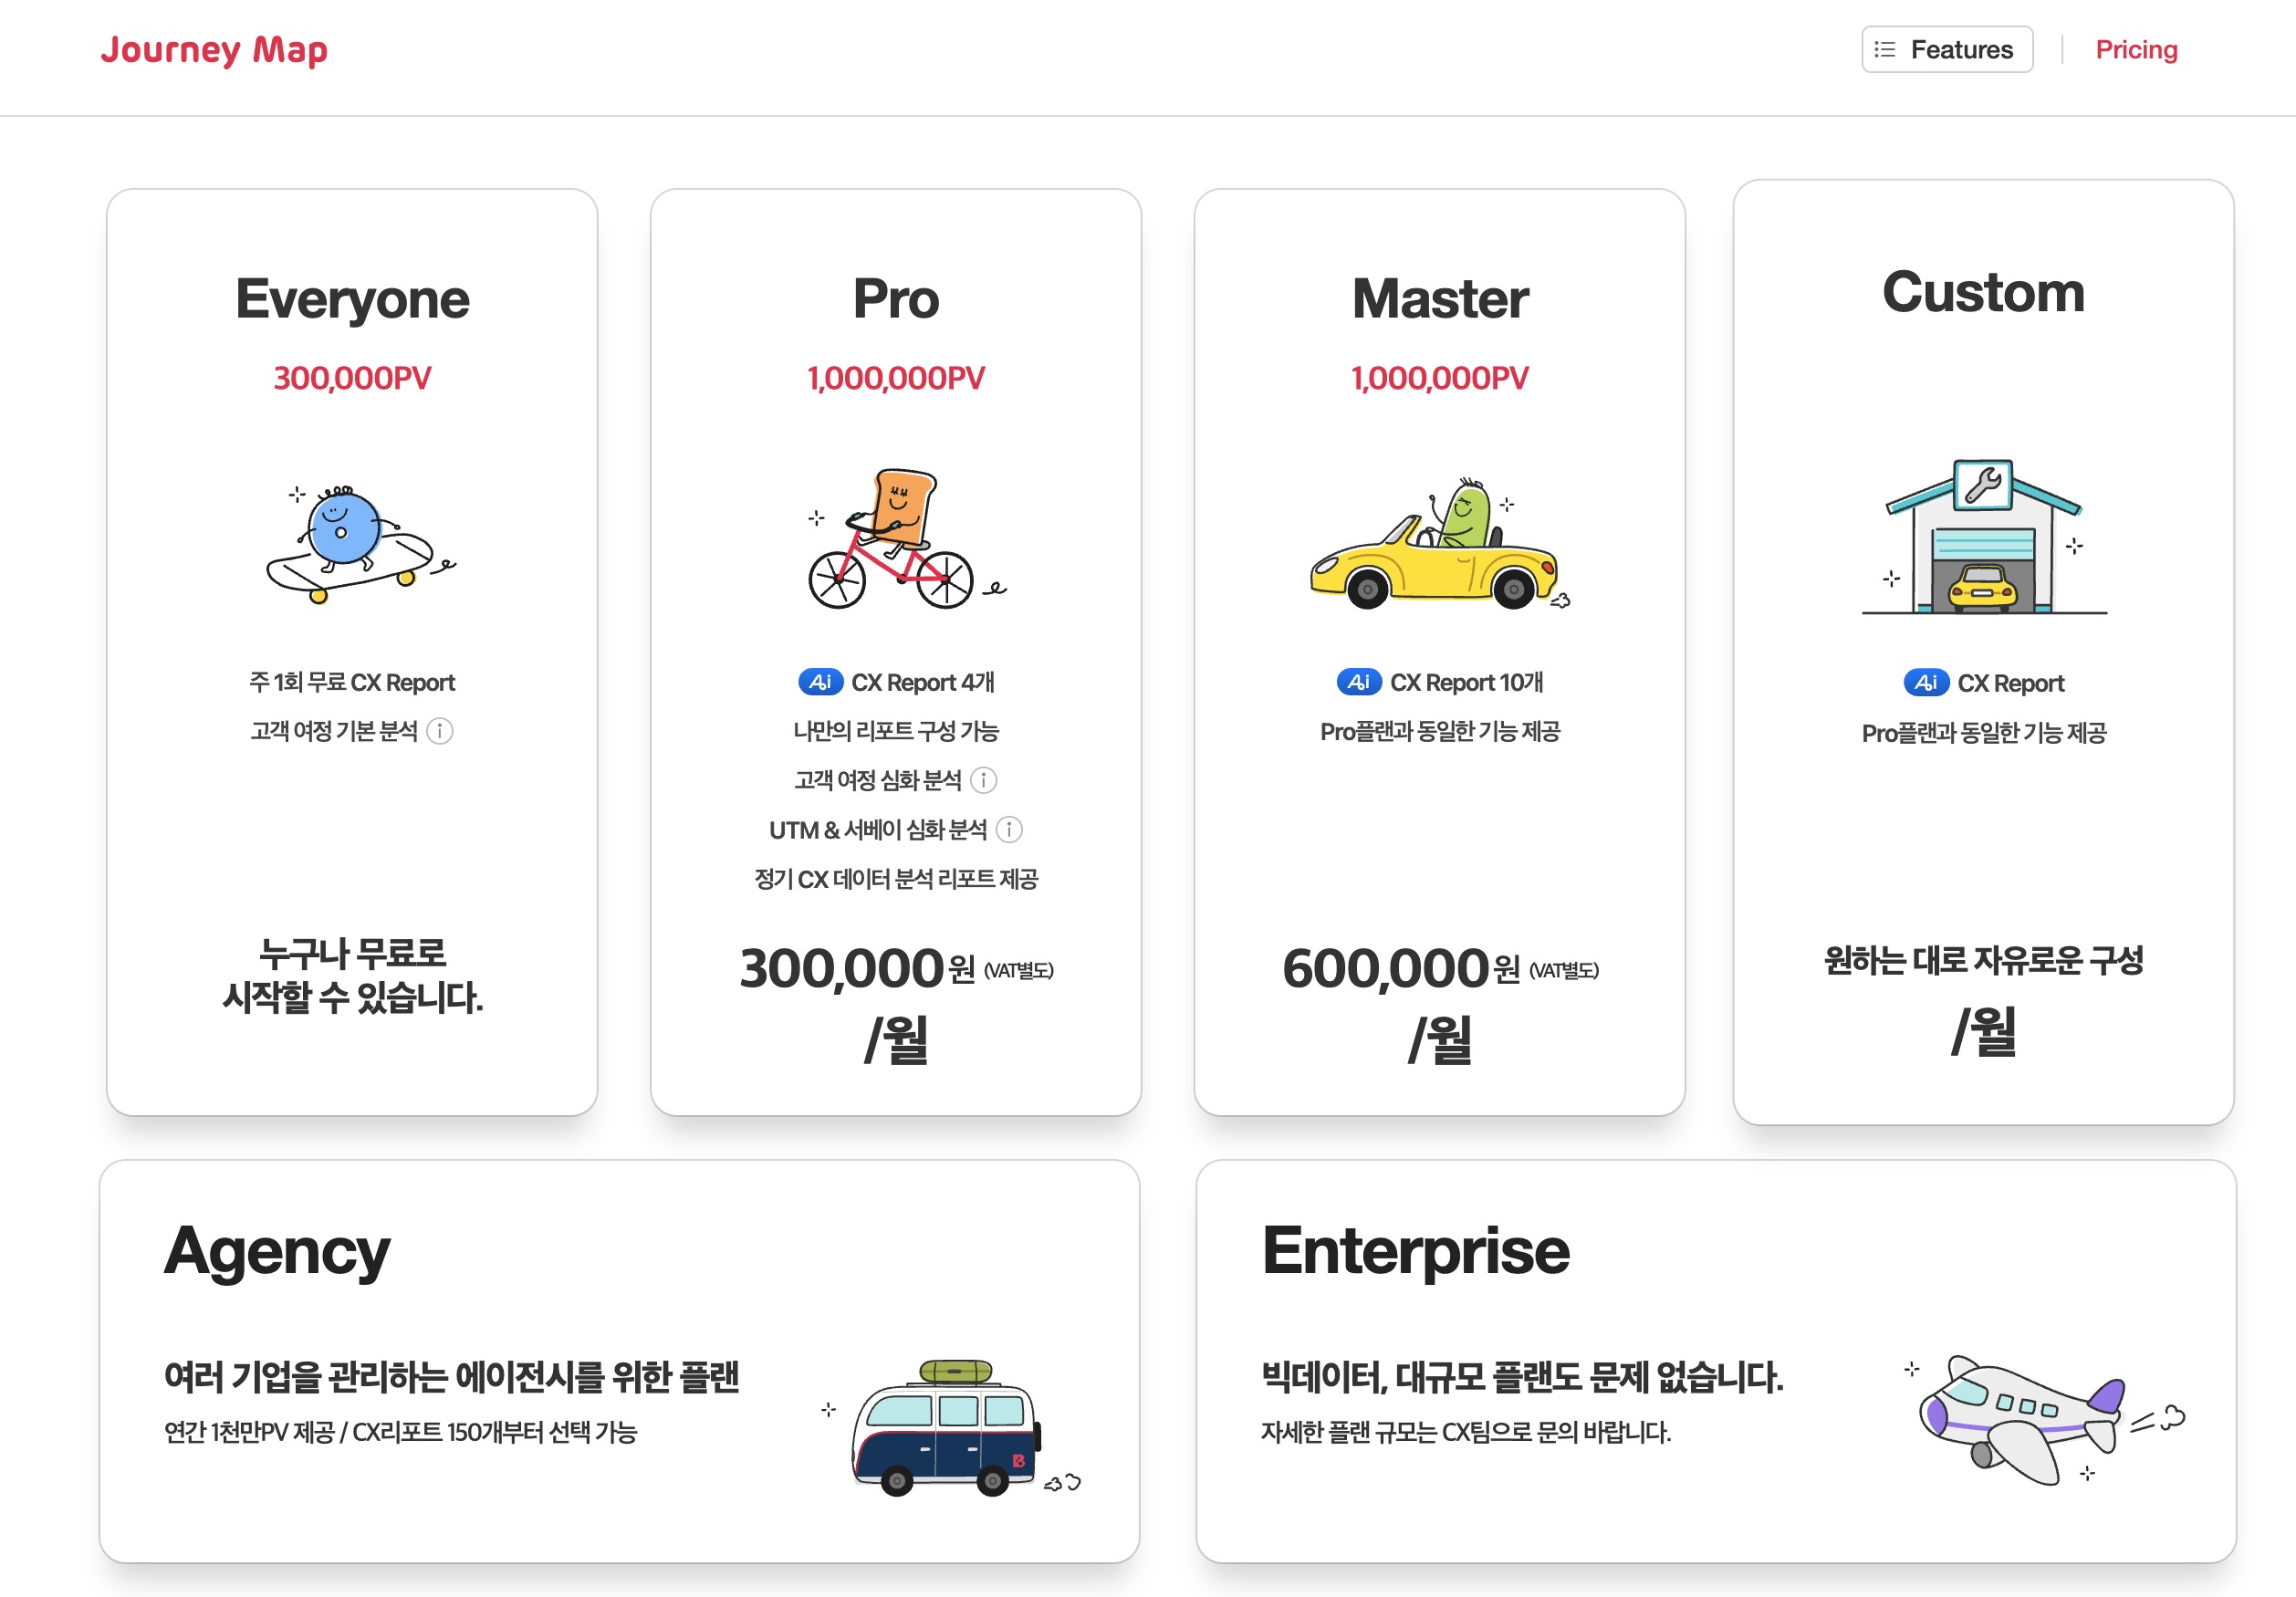Select the Agency plan heading

coord(276,1251)
